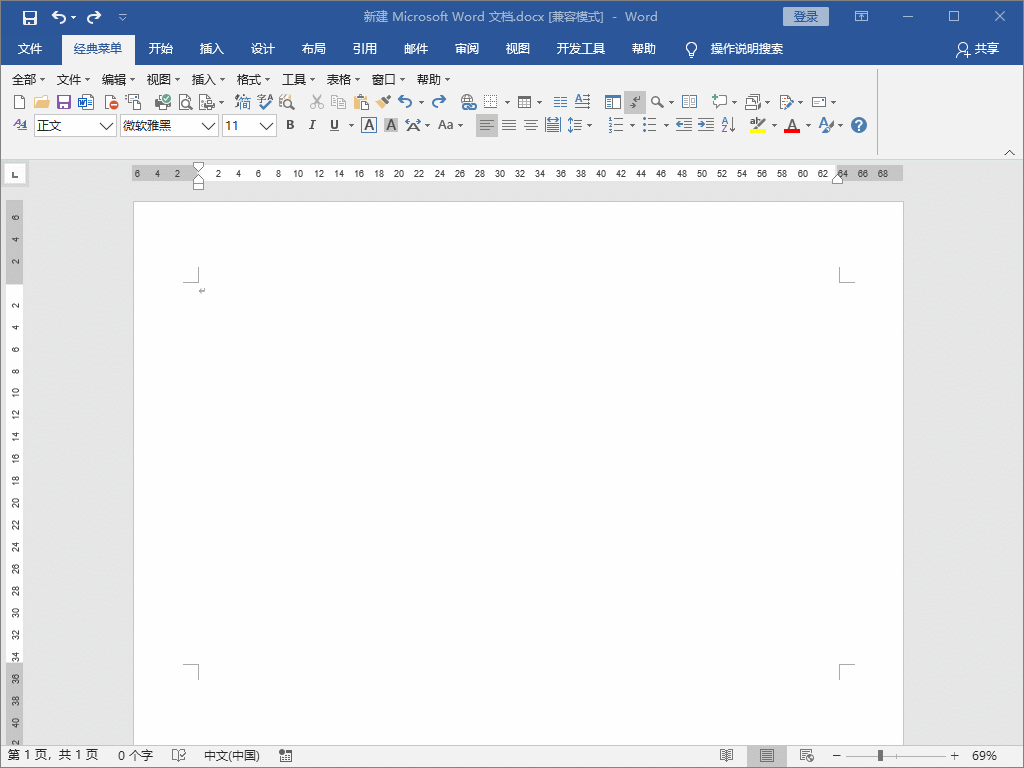1024x768 pixels.
Task: Click the 共享 share button
Action: tap(978, 49)
